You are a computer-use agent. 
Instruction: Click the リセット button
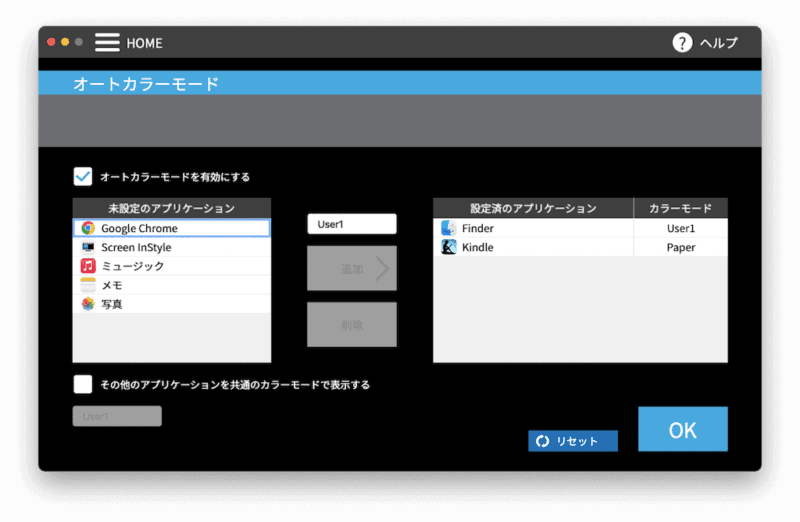(x=573, y=441)
